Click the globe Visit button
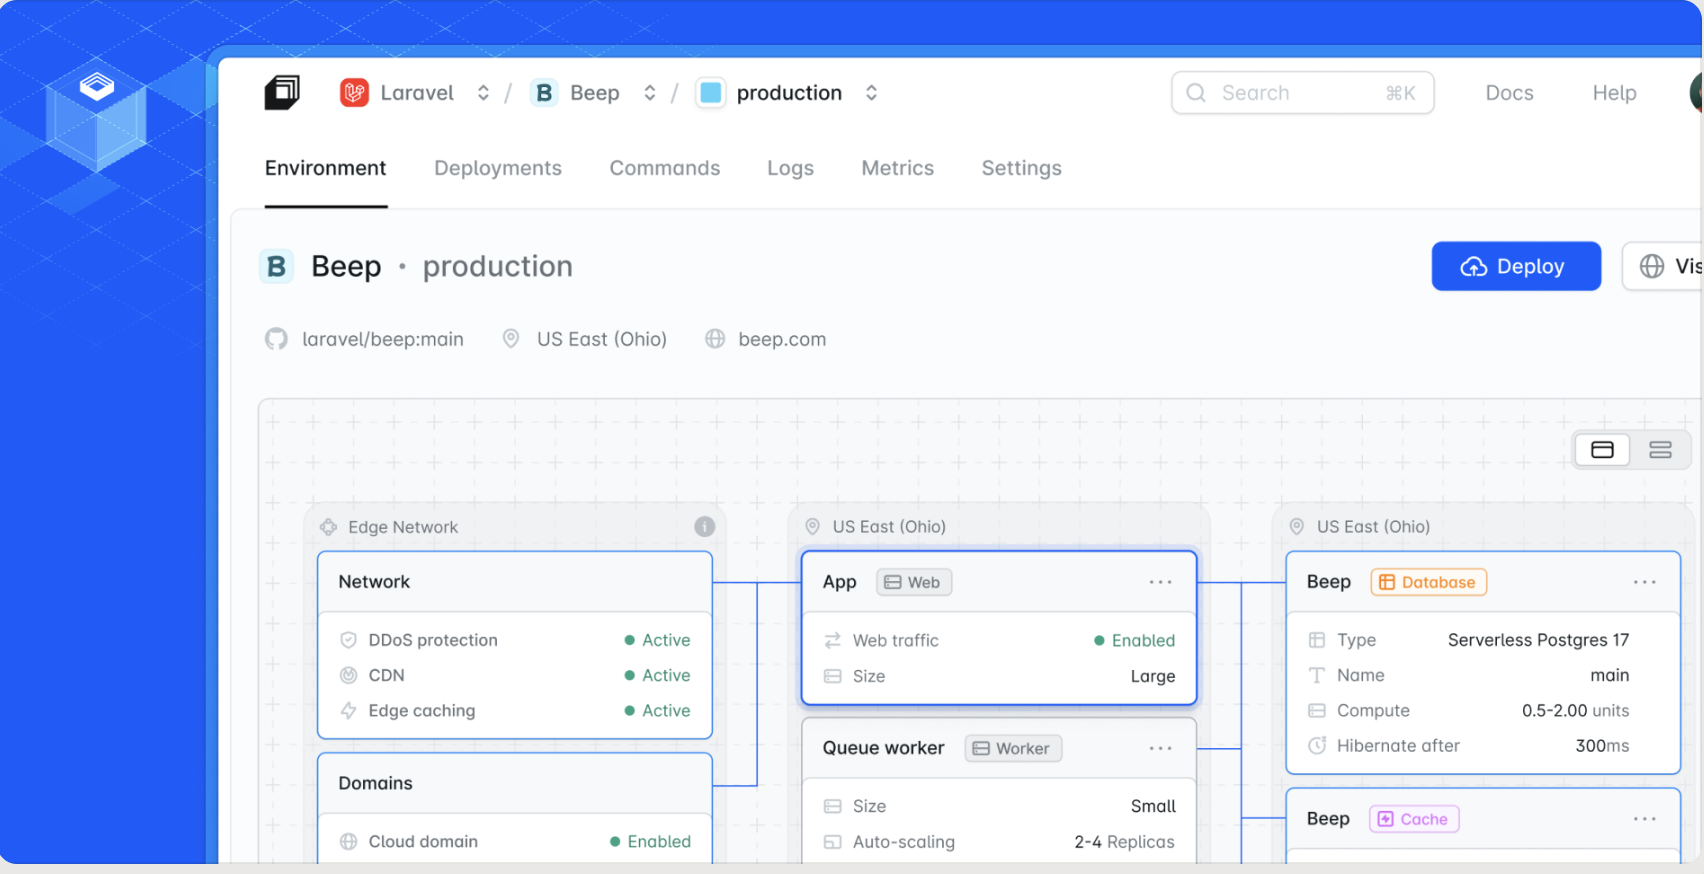The width and height of the screenshot is (1704, 874). 1664,266
